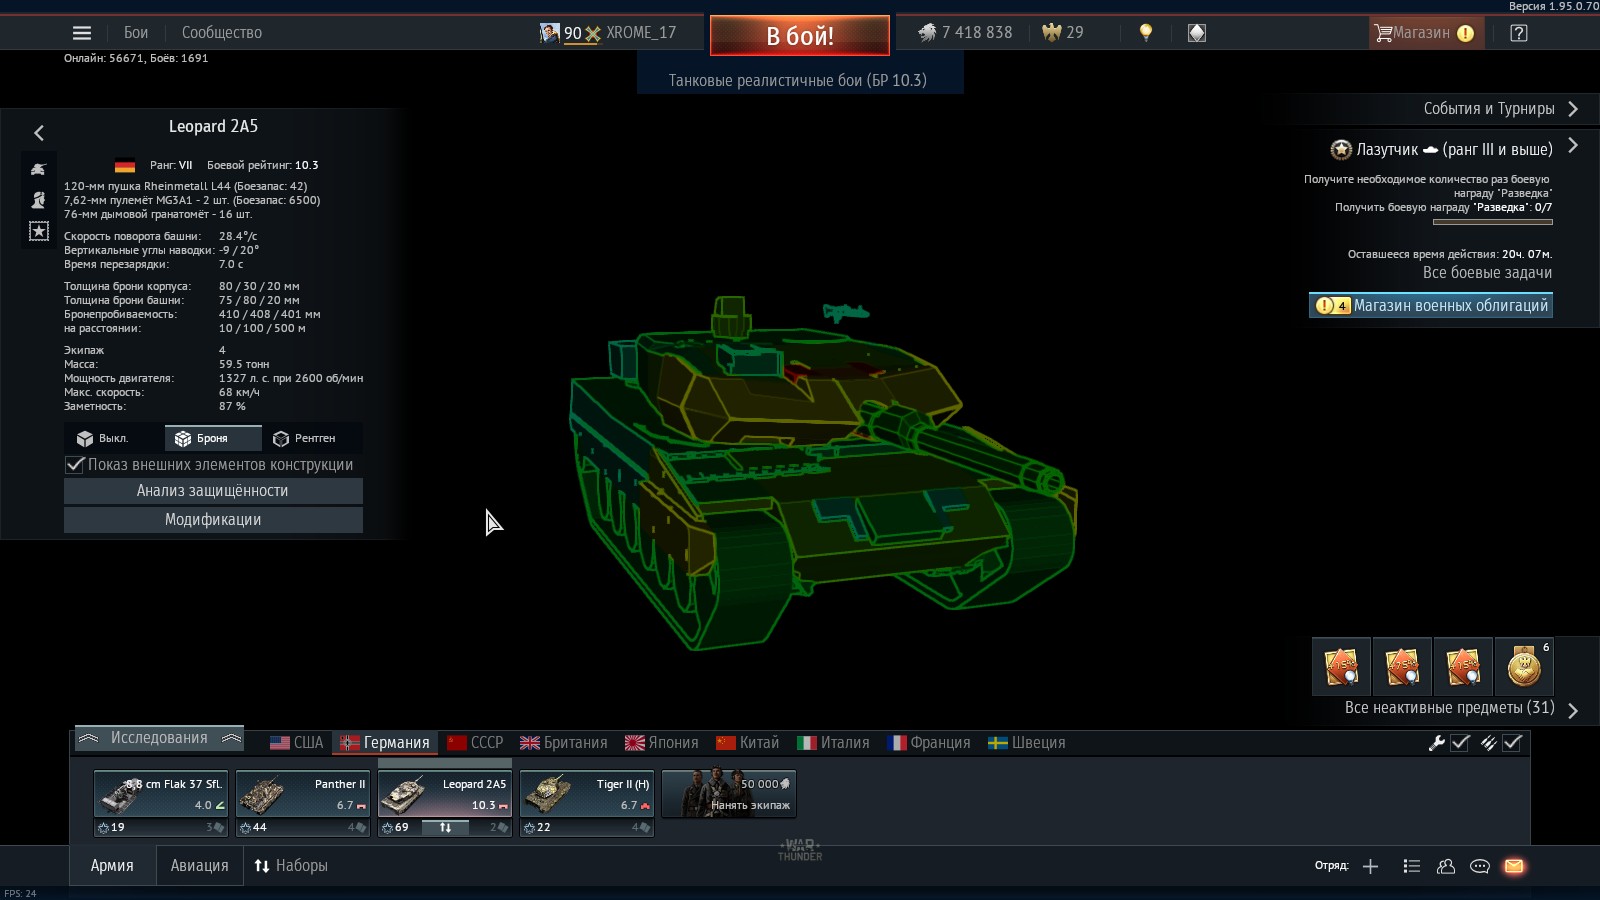This screenshot has height=900, width=1600.
Task: Select the crew soldier icon in sidebar
Action: [39, 200]
